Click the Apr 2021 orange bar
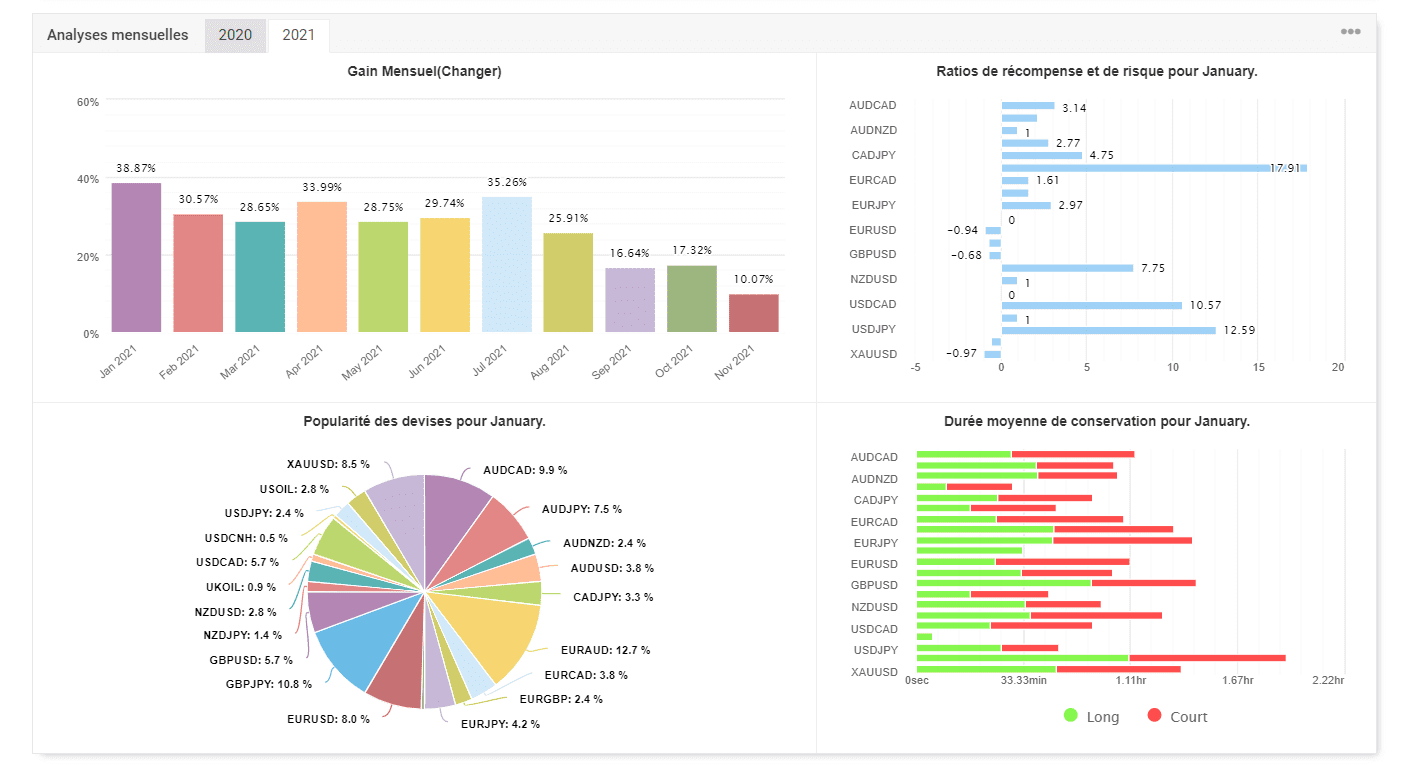 (x=321, y=267)
